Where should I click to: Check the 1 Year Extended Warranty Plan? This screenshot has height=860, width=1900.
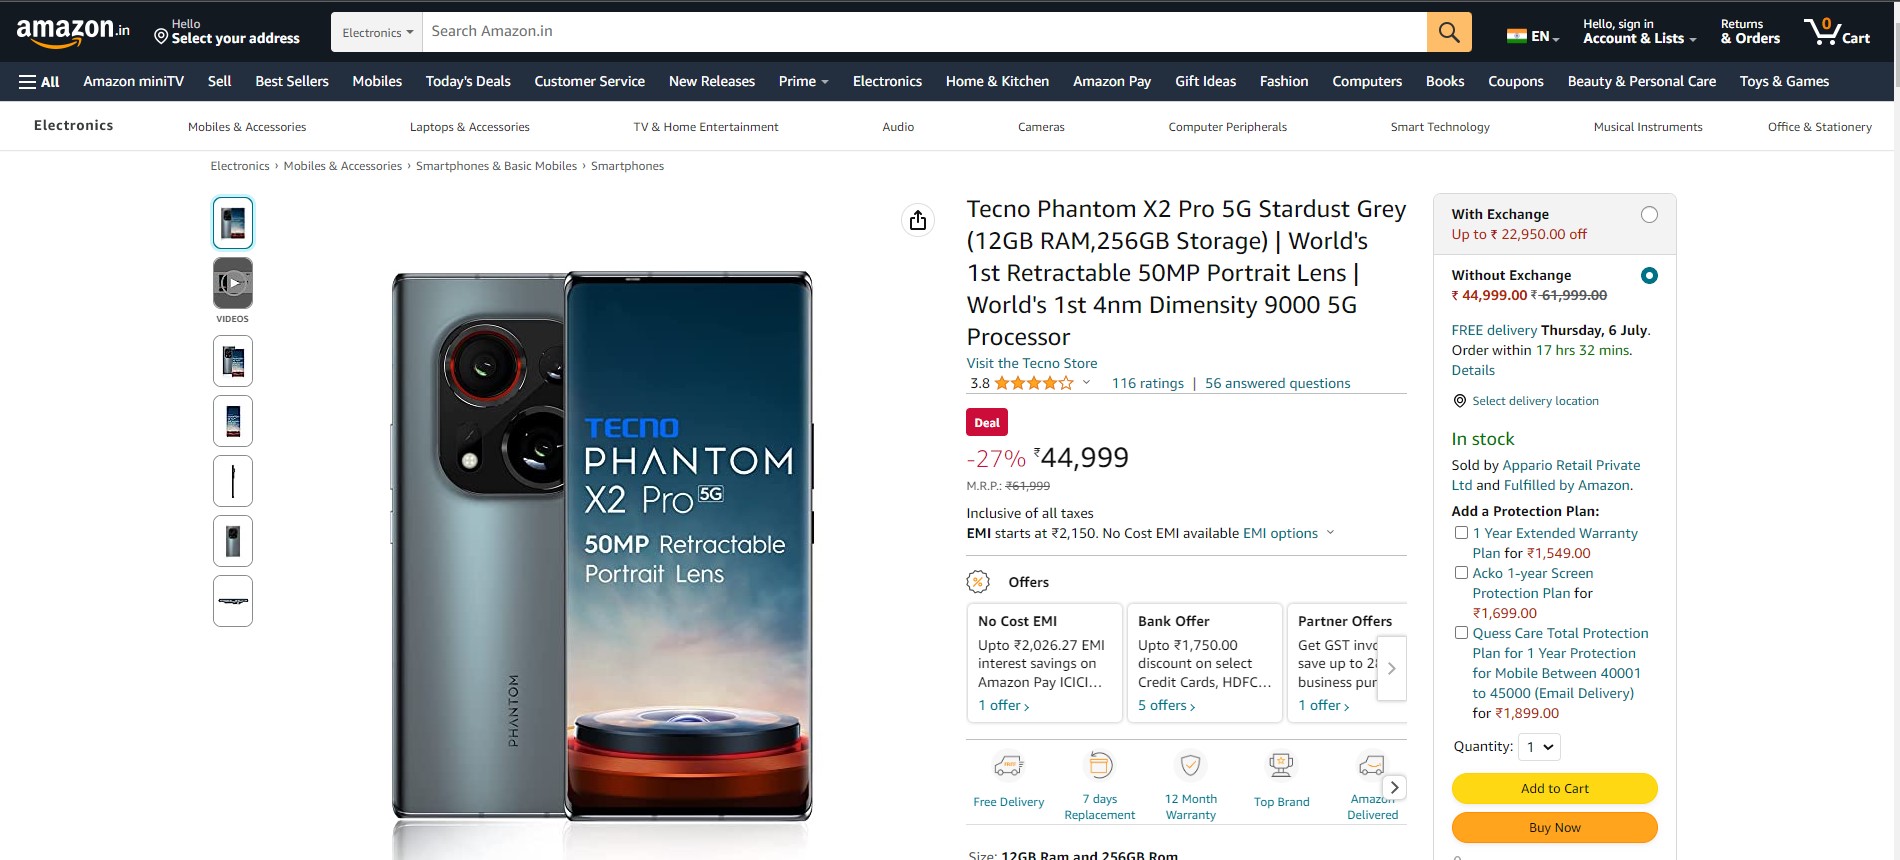click(1461, 533)
